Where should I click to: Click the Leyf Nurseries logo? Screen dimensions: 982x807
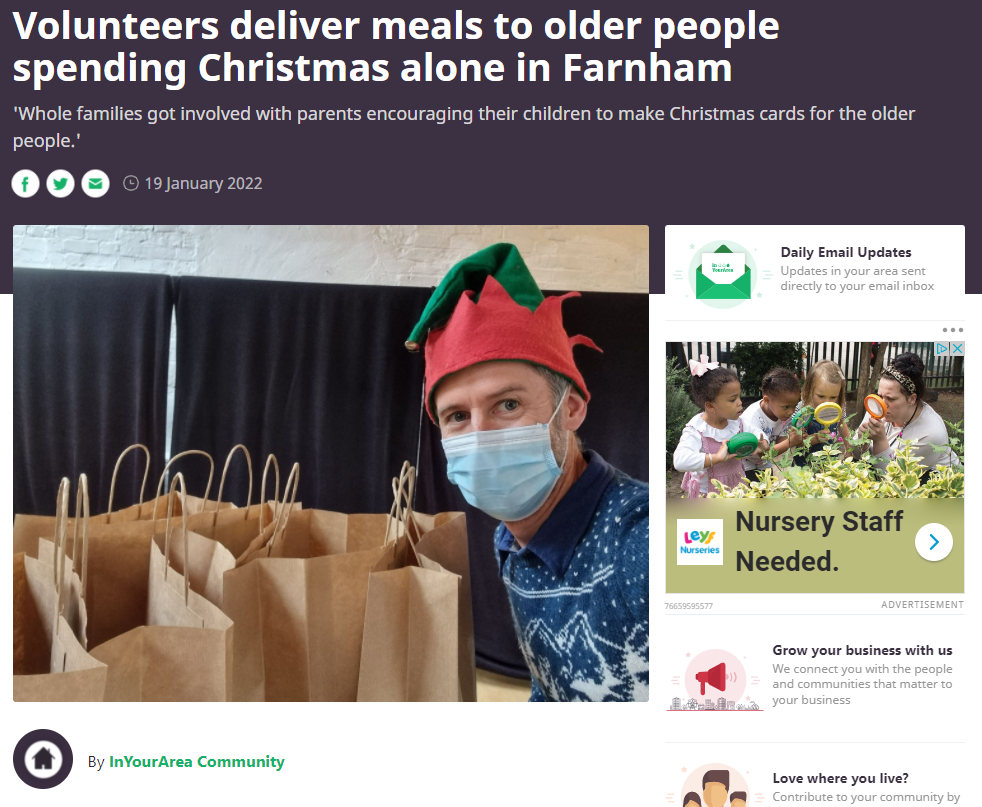click(700, 542)
